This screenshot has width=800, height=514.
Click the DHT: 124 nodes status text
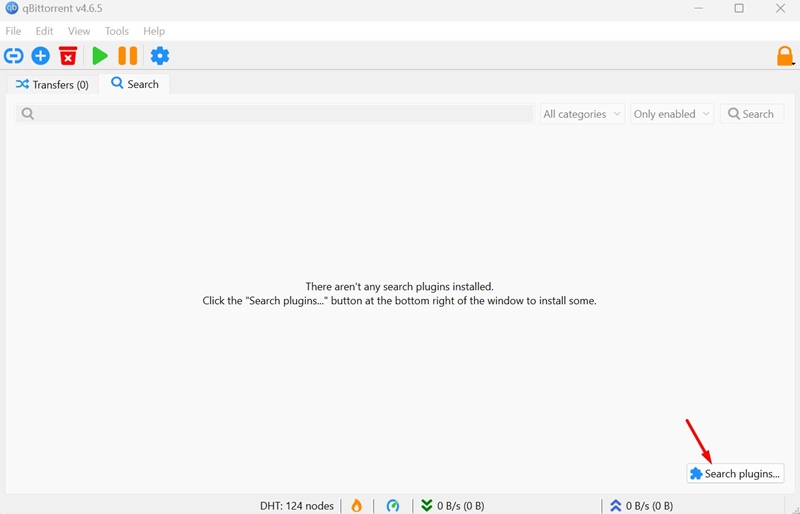296,506
